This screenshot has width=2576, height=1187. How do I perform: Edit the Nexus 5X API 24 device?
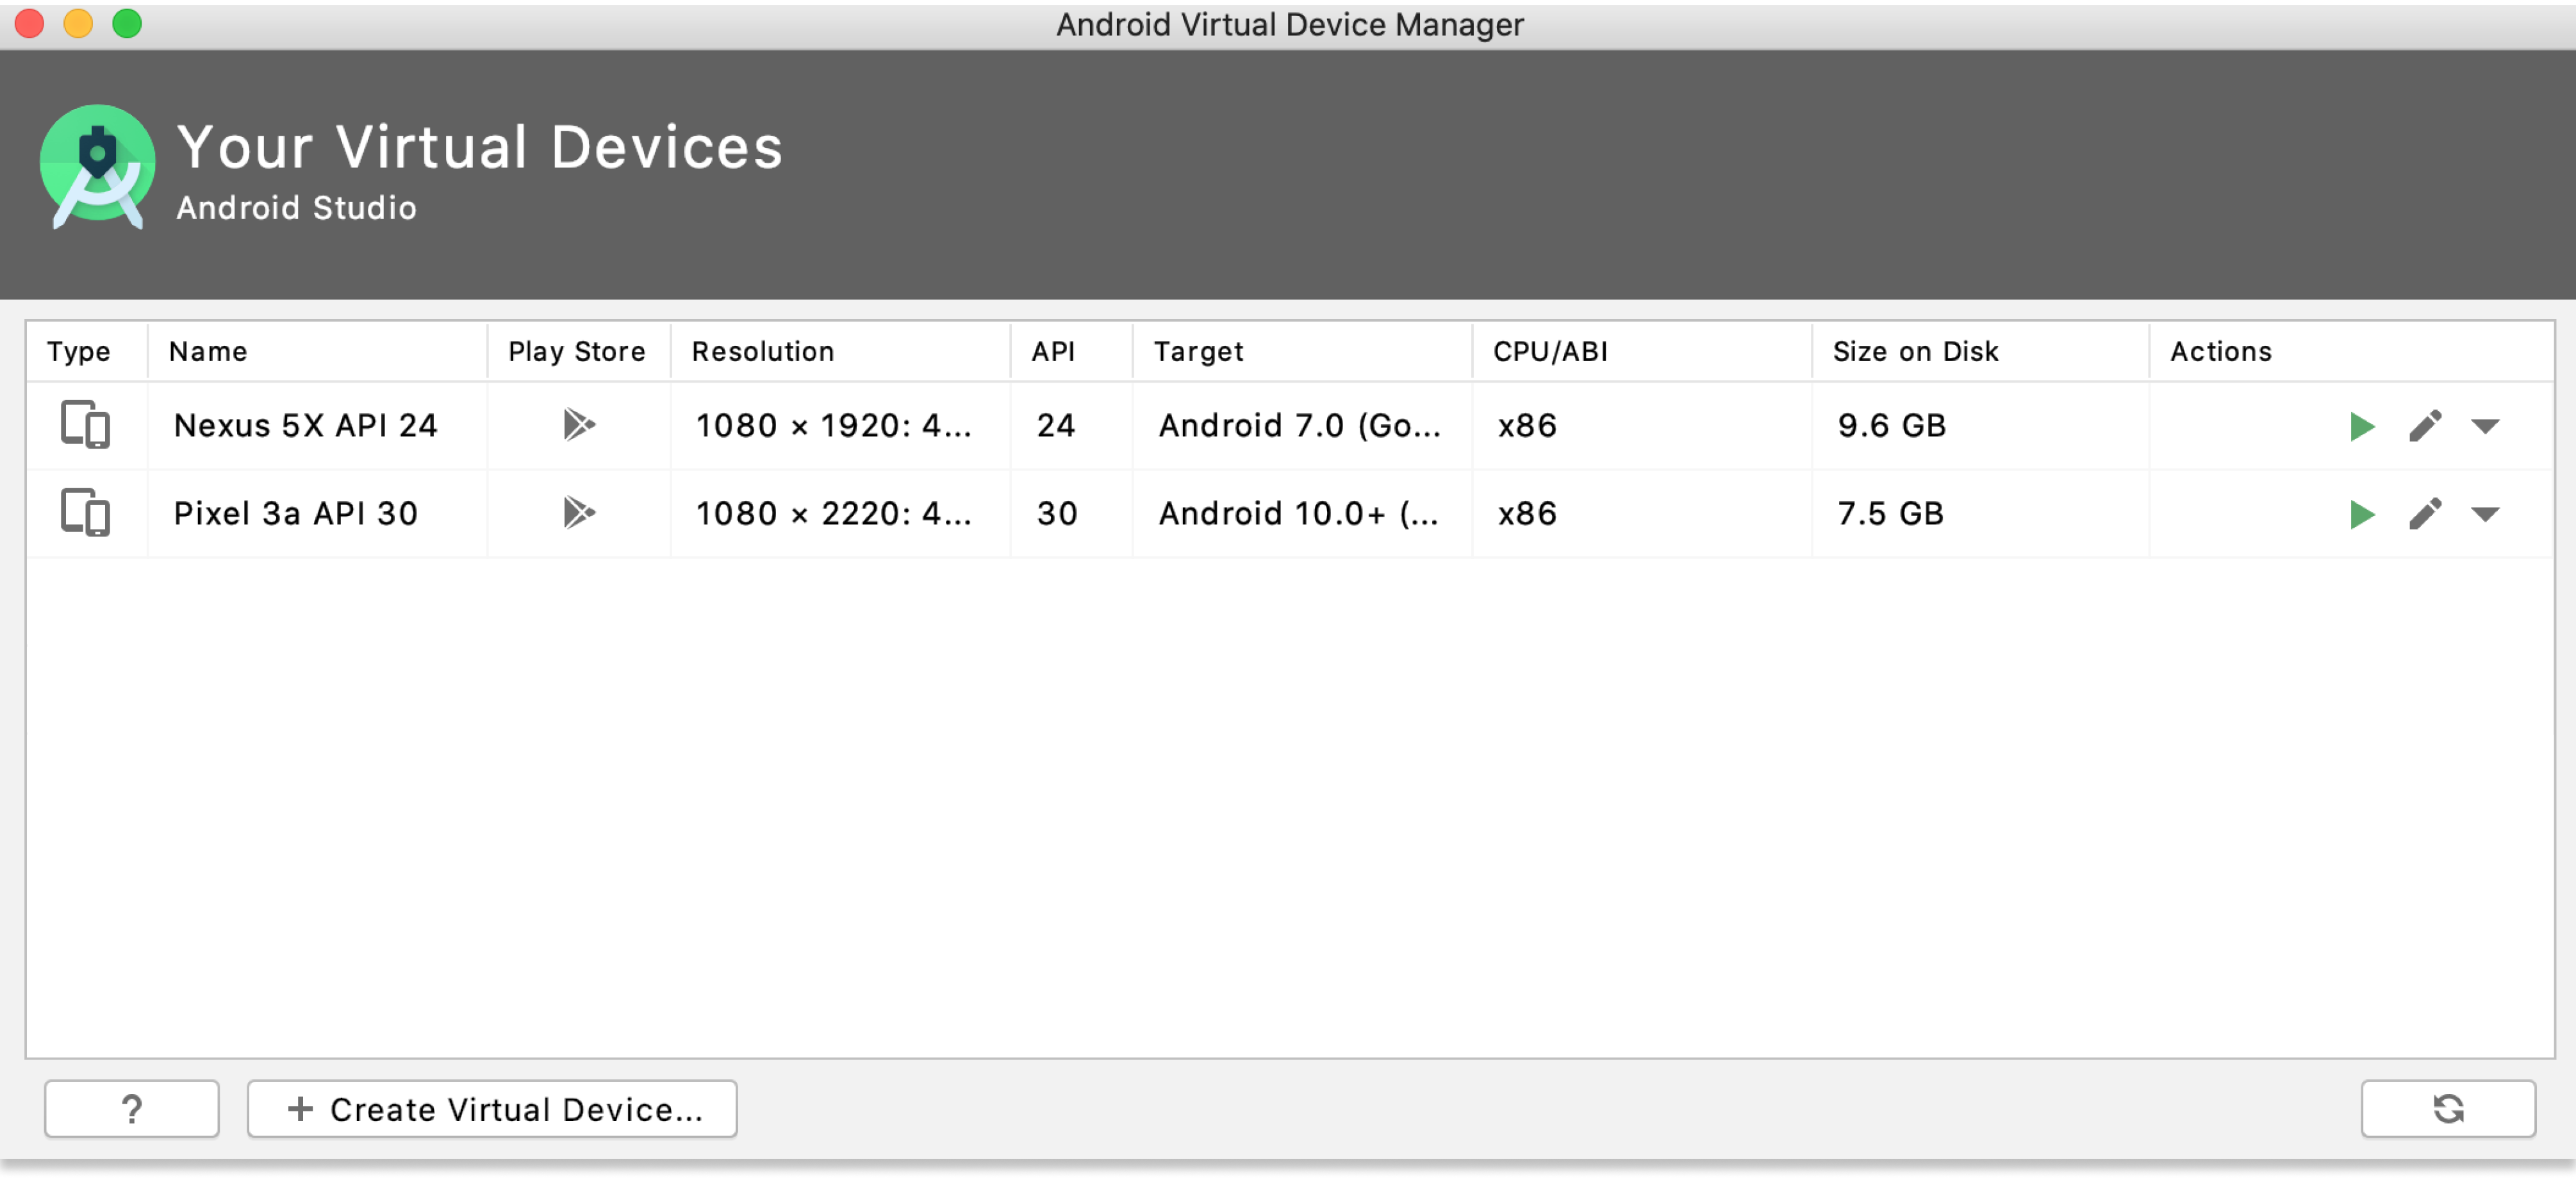2424,426
